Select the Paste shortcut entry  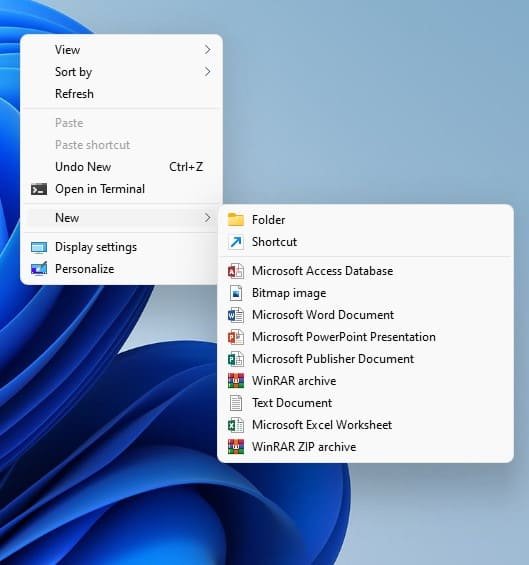pos(121,145)
